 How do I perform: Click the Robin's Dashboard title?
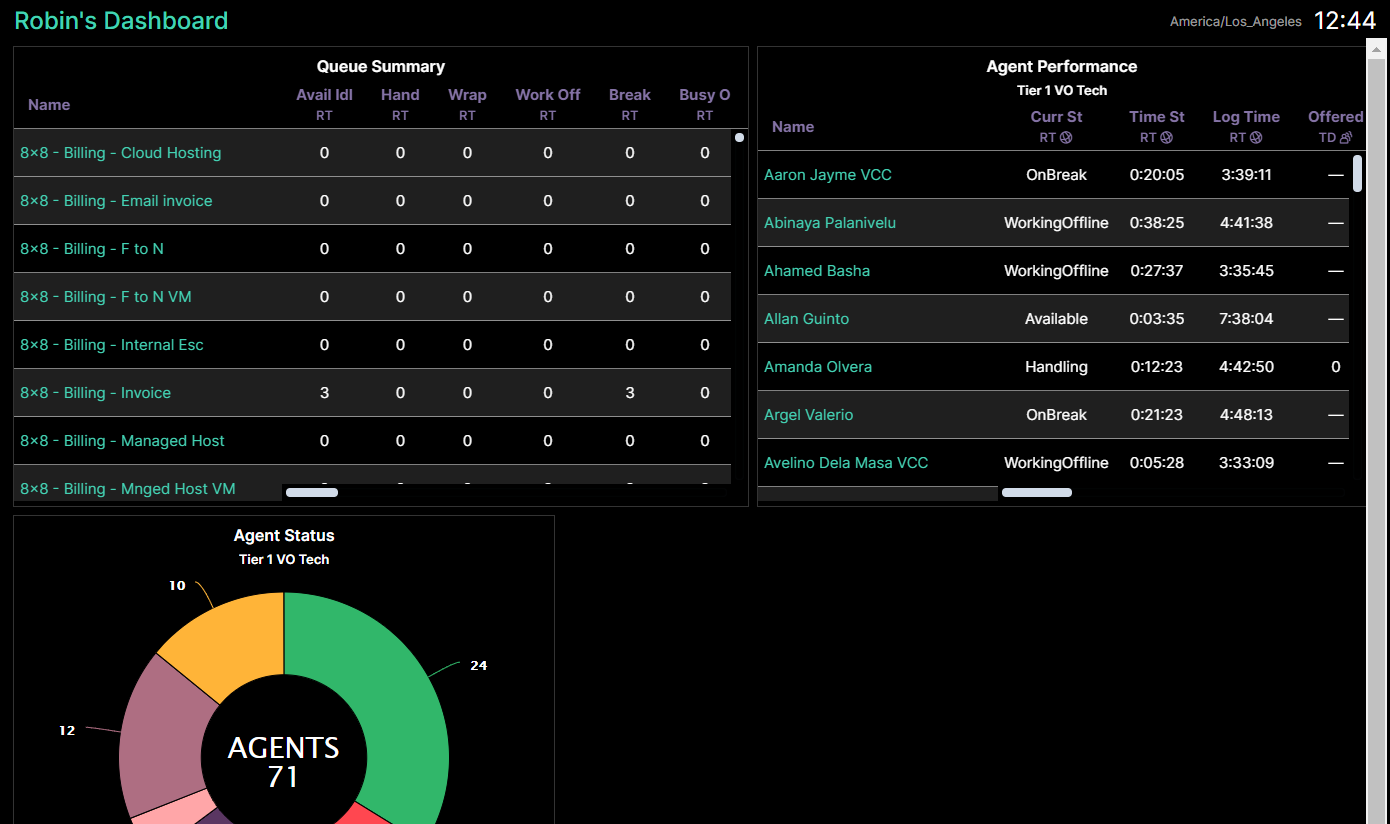(121, 20)
